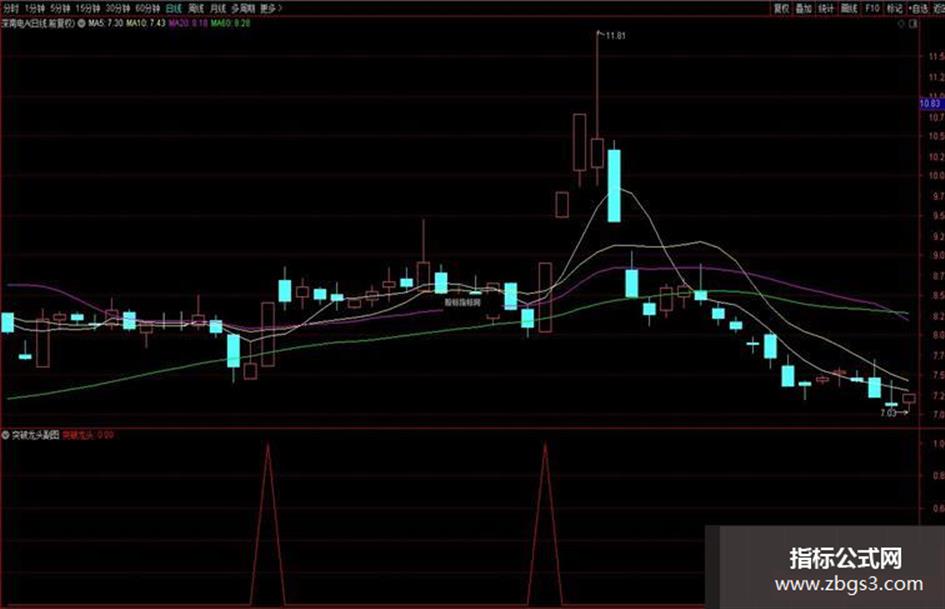Click the MA10 value label
The height and width of the screenshot is (609, 945).
146,24
